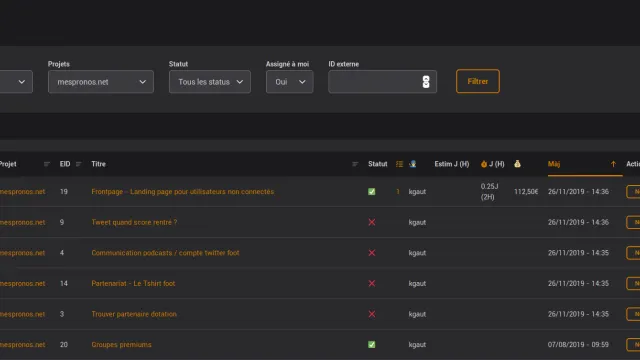The width and height of the screenshot is (640, 360).
Task: Click the action button in Trouver partenaire row
Action: (633, 314)
